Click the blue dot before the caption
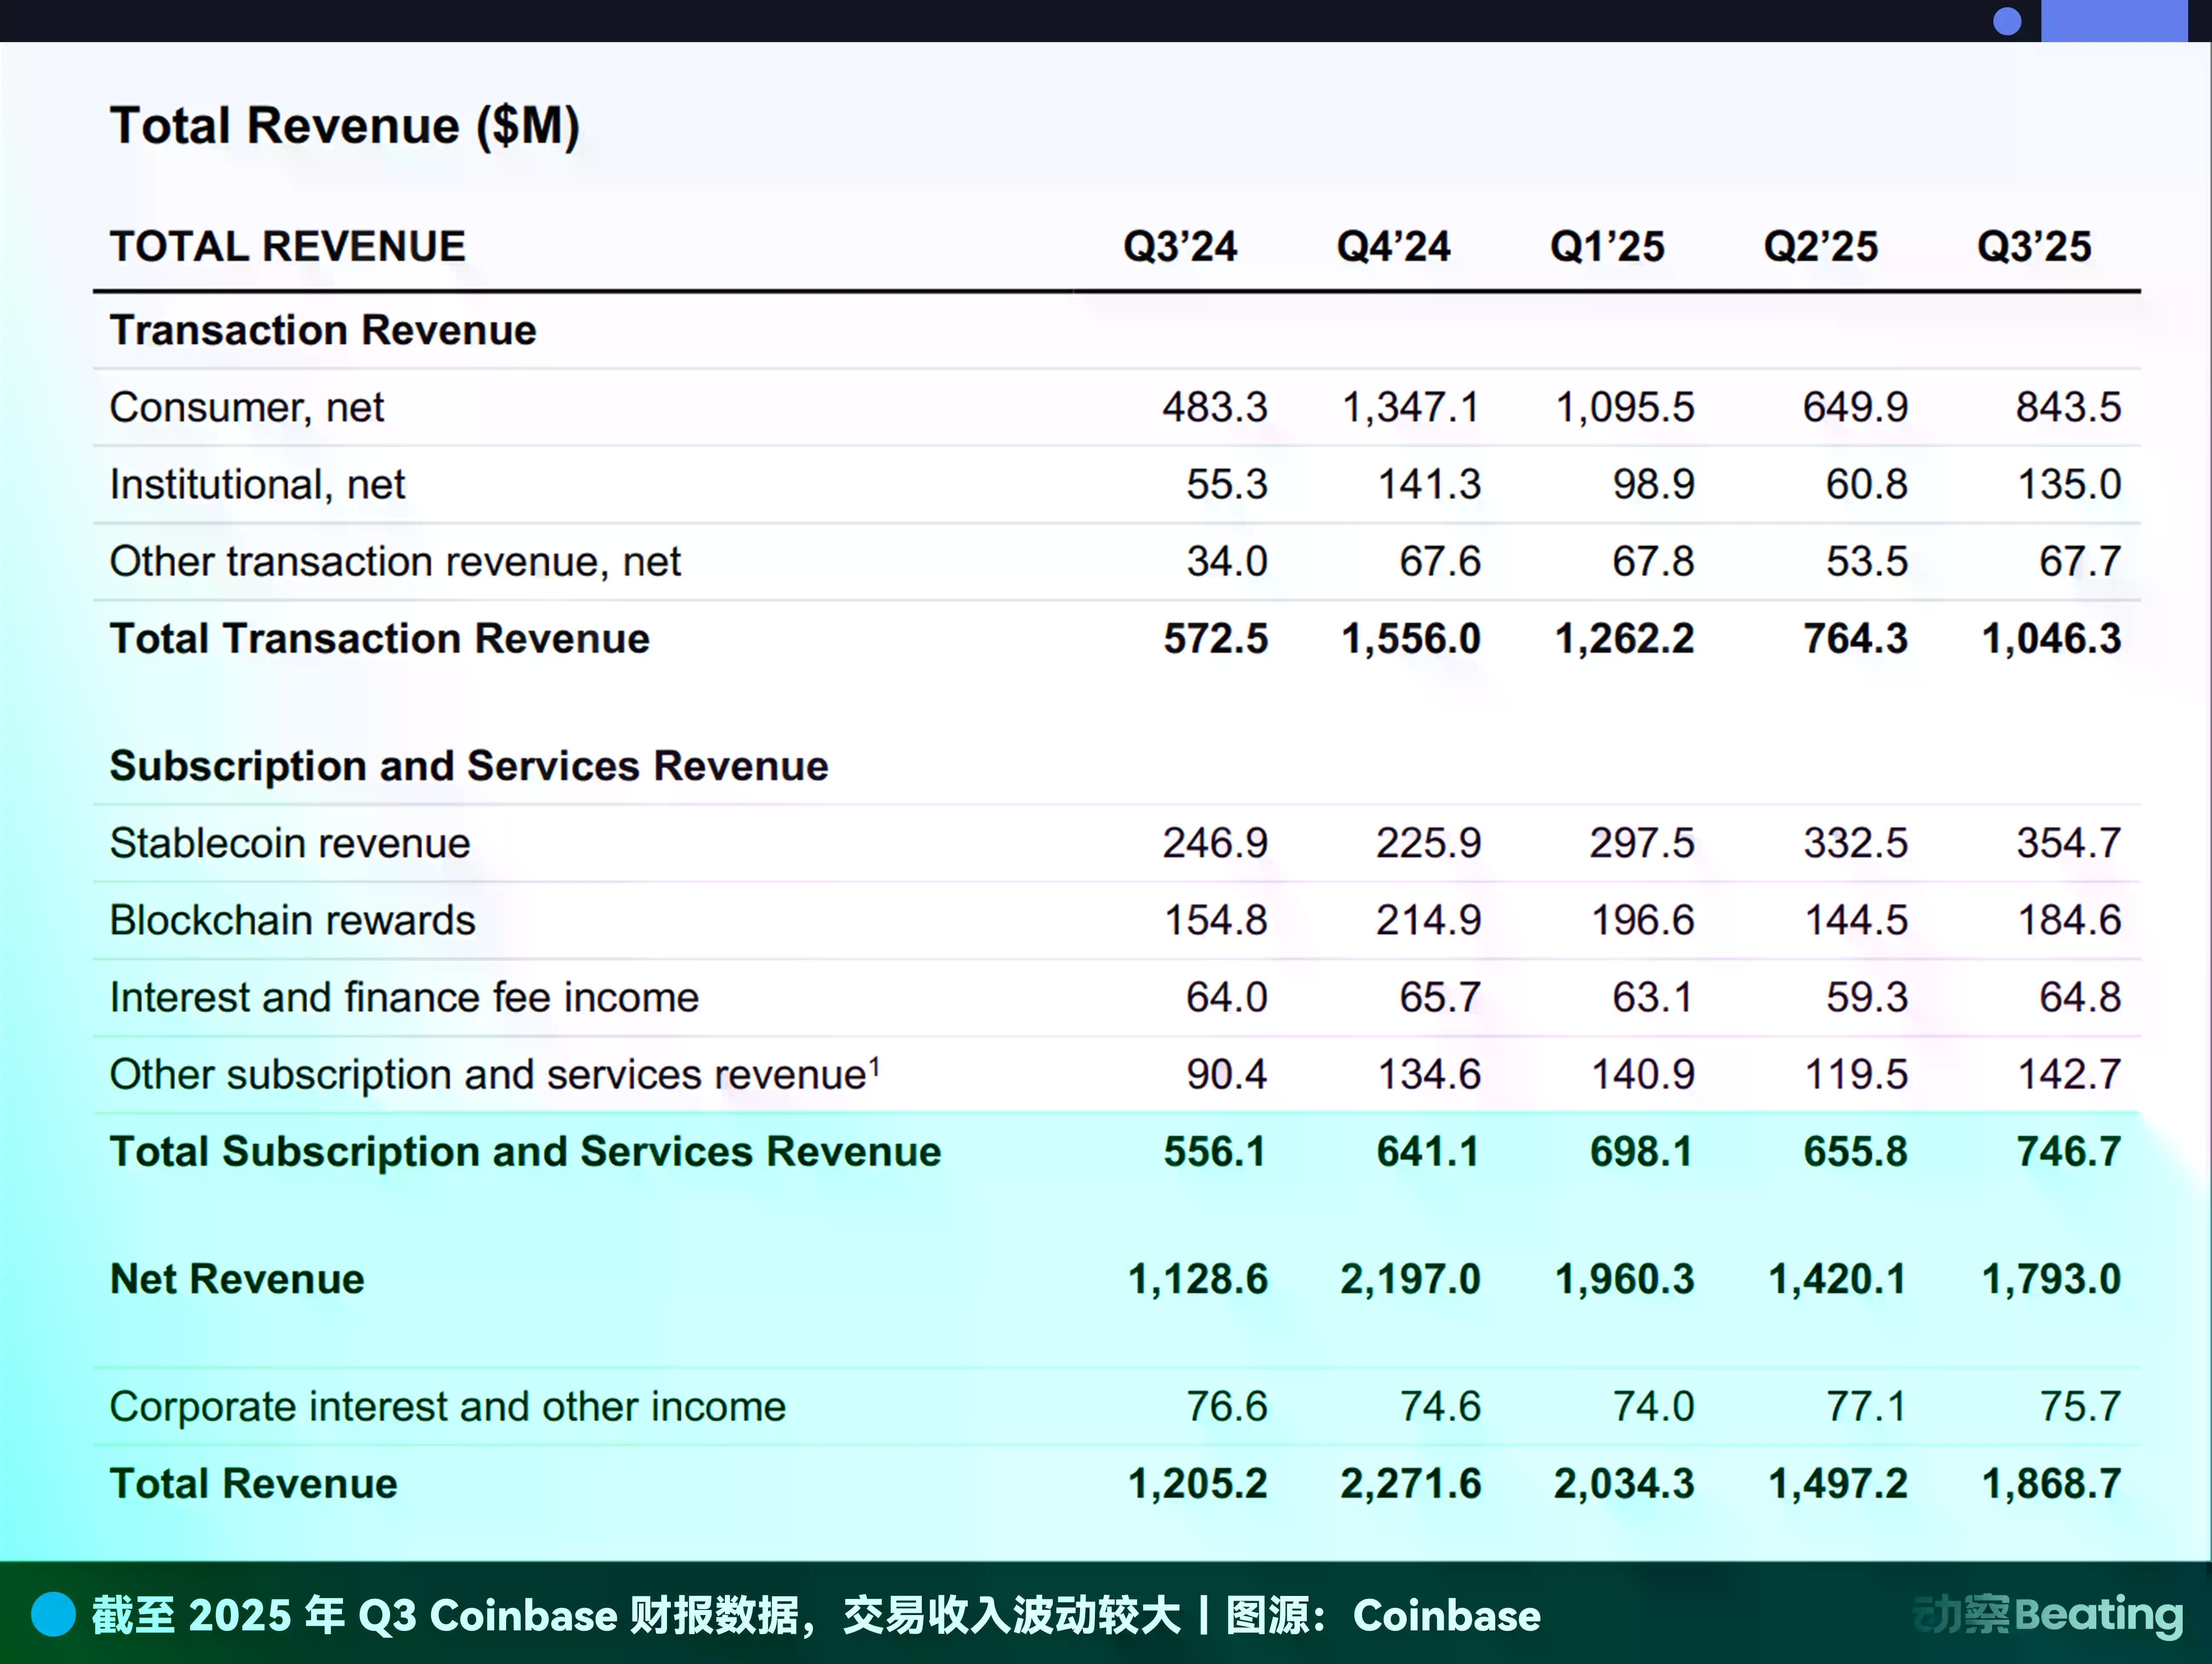This screenshot has width=2212, height=1664. [53, 1614]
